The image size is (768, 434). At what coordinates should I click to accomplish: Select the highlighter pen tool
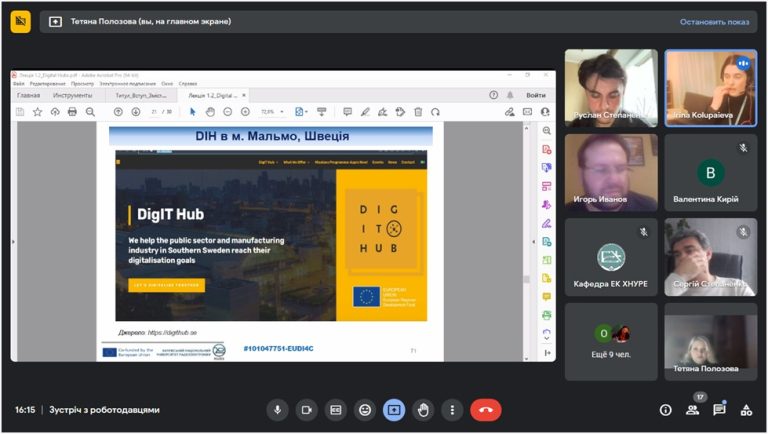point(365,112)
